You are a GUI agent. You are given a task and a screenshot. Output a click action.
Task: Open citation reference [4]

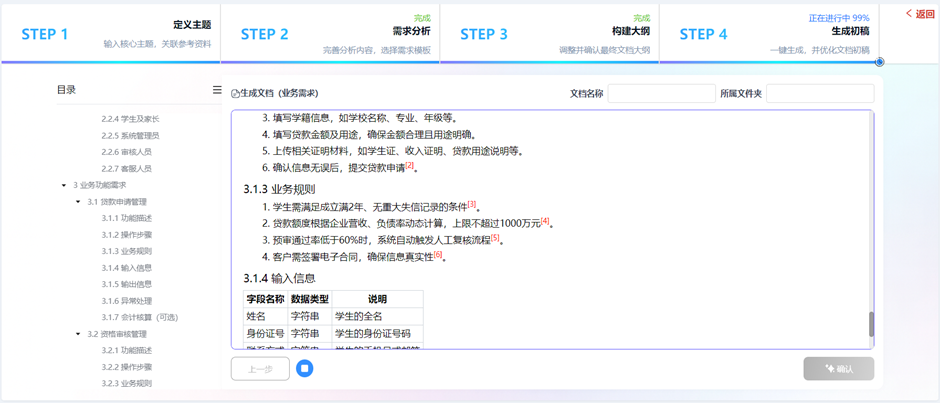pos(545,221)
